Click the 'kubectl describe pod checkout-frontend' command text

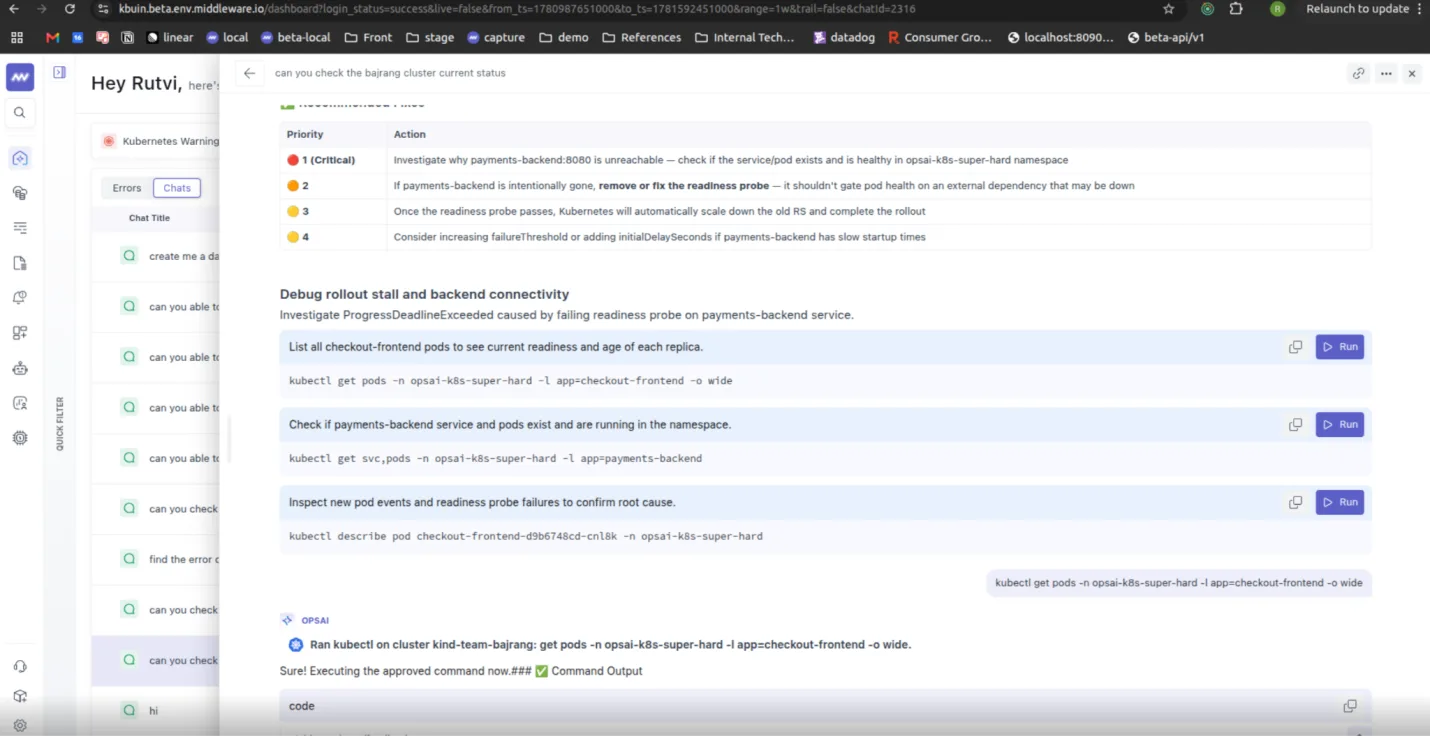click(x=525, y=536)
